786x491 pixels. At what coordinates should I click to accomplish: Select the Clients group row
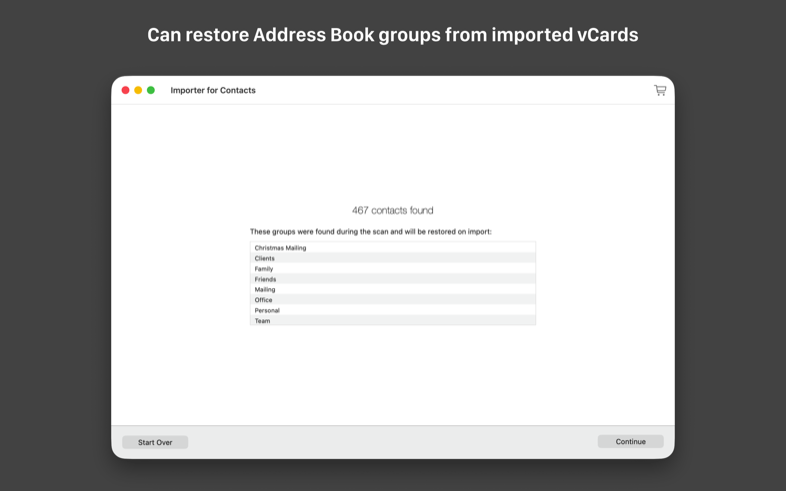click(392, 258)
